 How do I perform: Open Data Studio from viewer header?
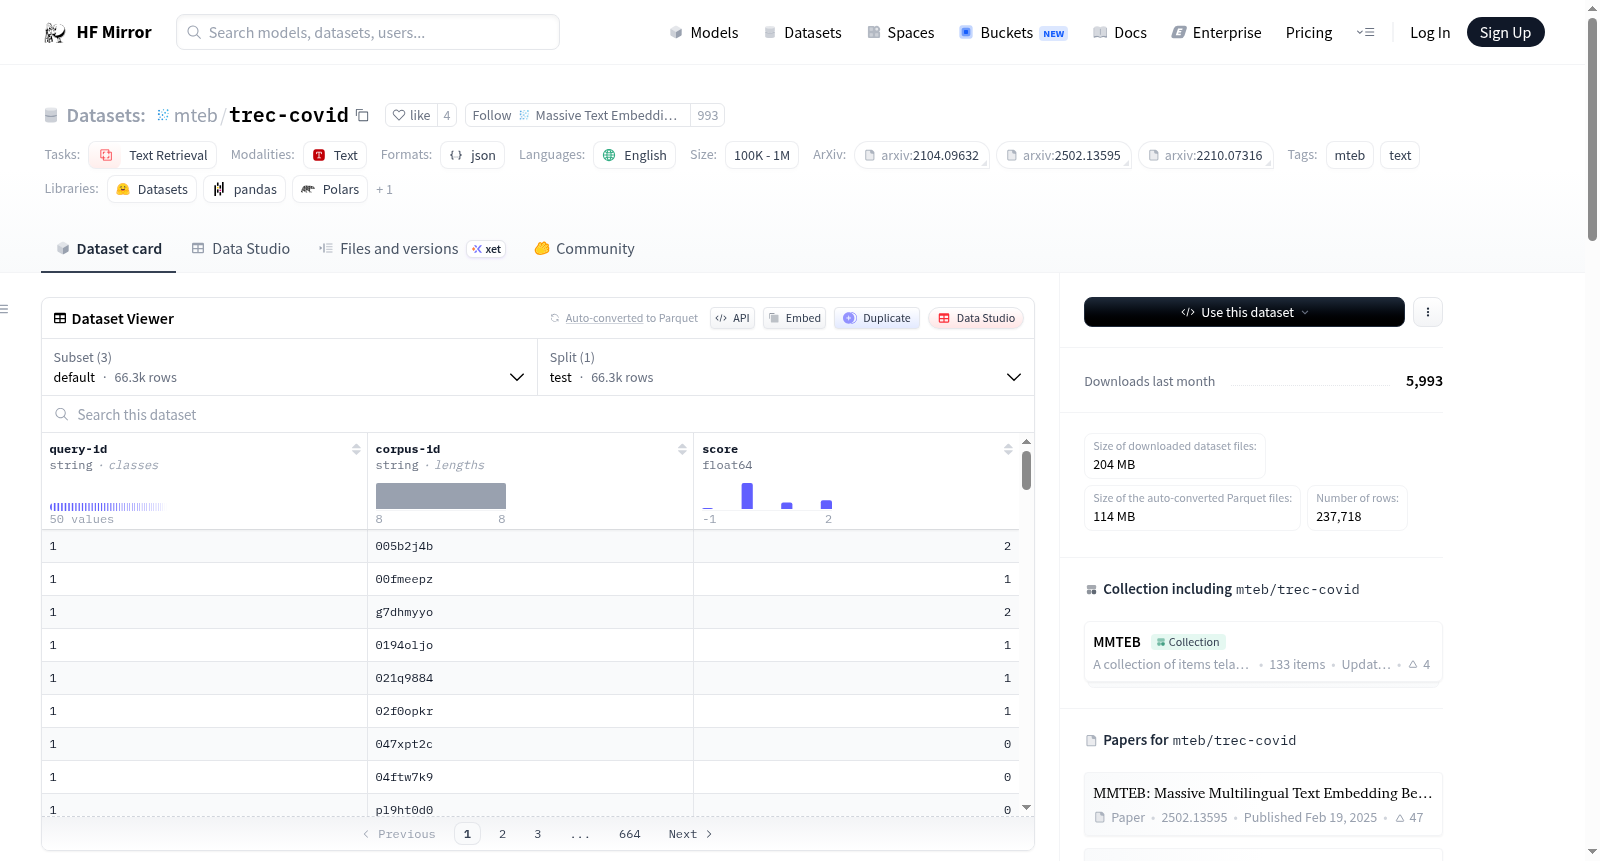point(976,318)
